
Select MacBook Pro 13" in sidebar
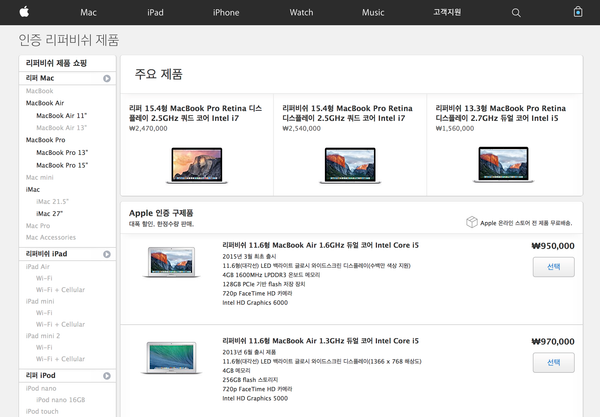(62, 153)
